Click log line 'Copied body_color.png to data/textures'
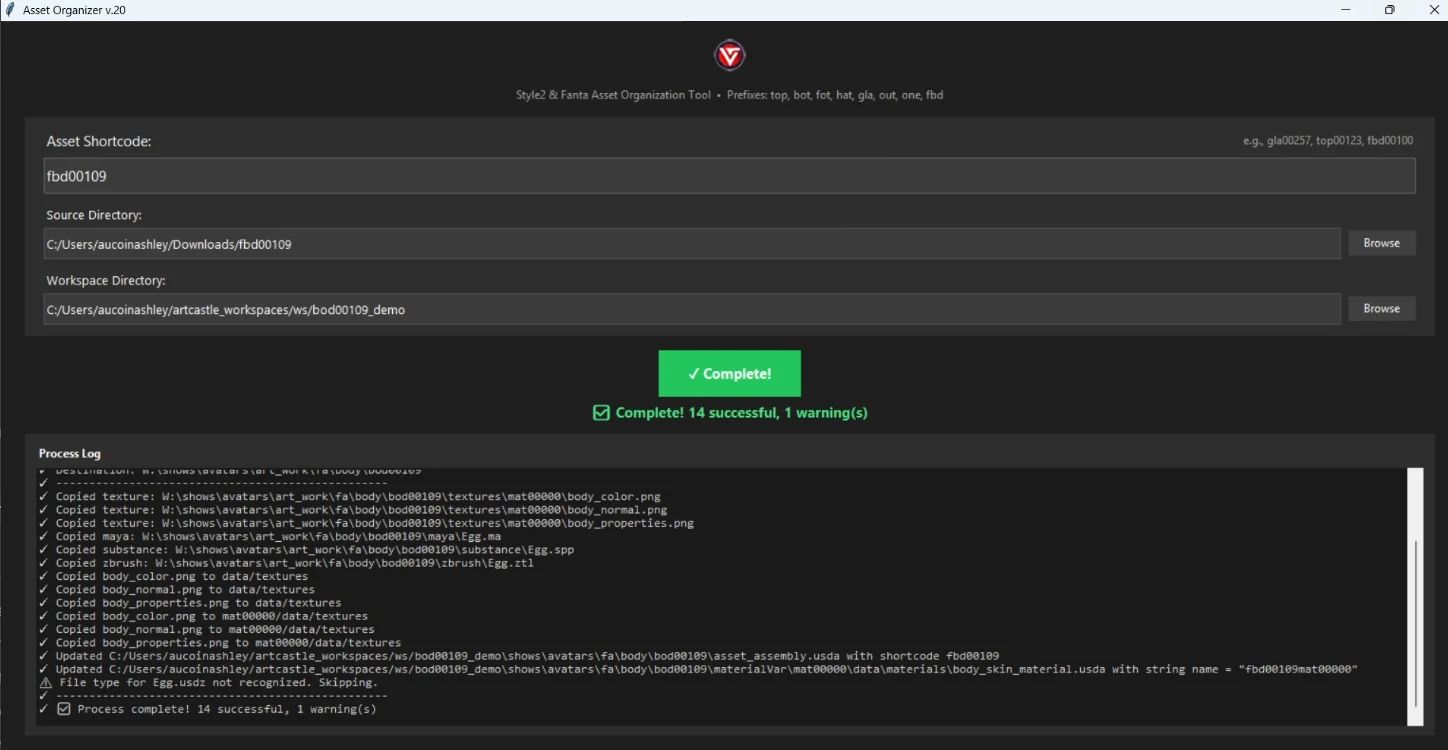The height and width of the screenshot is (750, 1448). coord(182,576)
